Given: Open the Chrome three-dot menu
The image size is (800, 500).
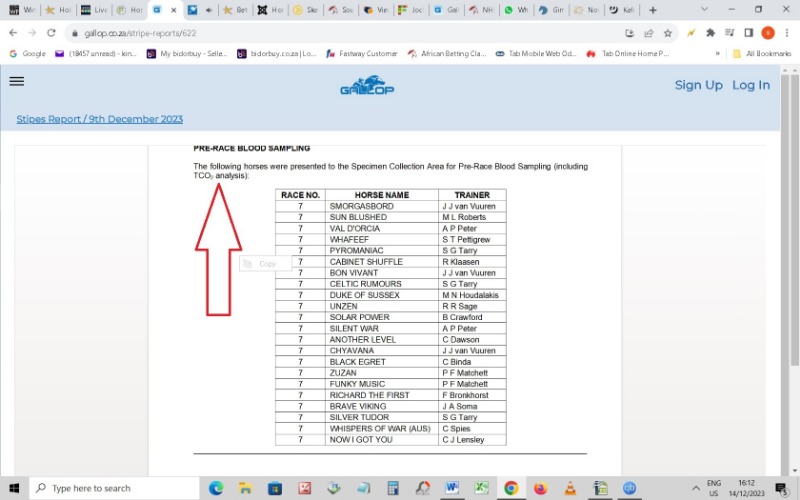Looking at the screenshot, I should click(787, 32).
